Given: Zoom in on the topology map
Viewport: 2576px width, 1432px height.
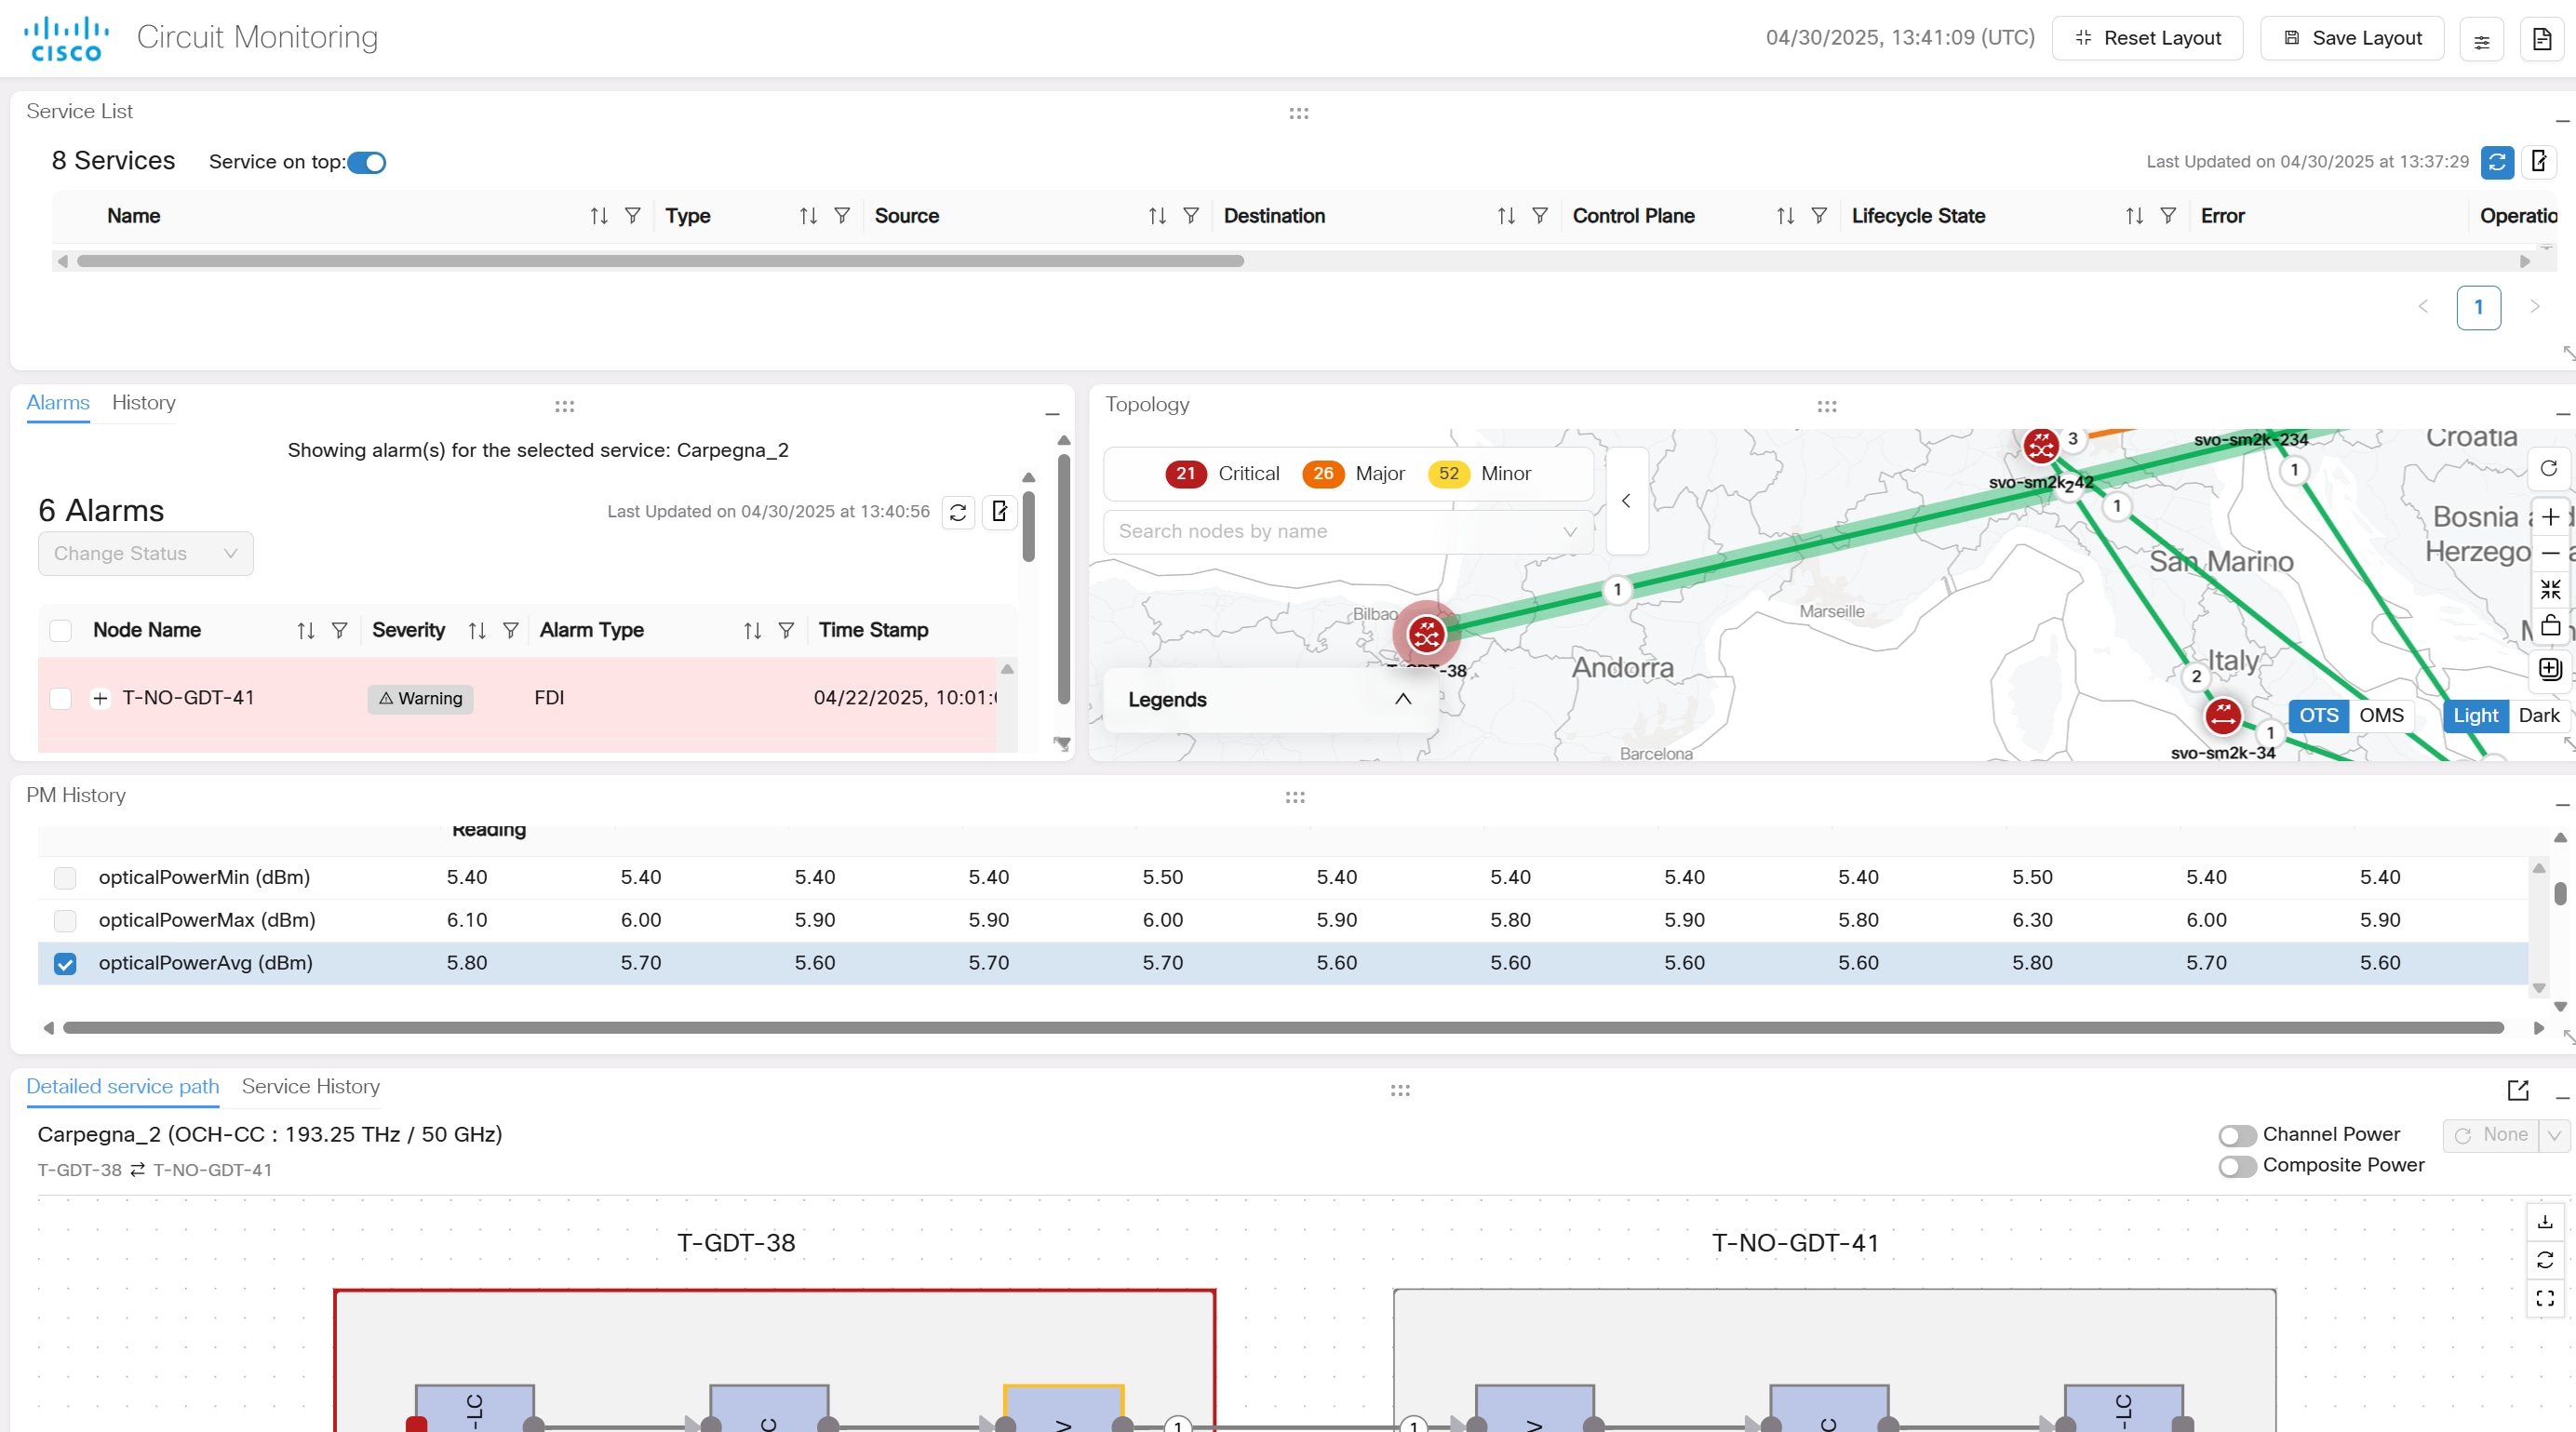Looking at the screenshot, I should pyautogui.click(x=2550, y=517).
